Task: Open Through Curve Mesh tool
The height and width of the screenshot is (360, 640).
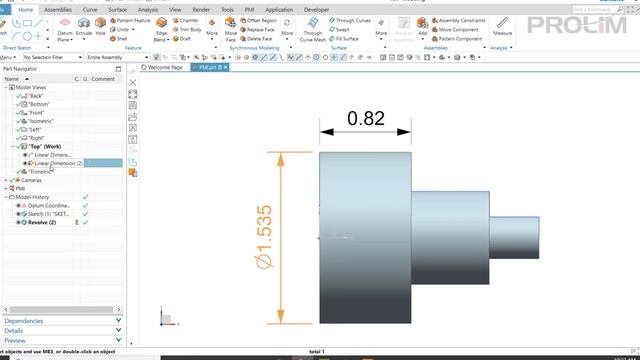Action: (313, 29)
